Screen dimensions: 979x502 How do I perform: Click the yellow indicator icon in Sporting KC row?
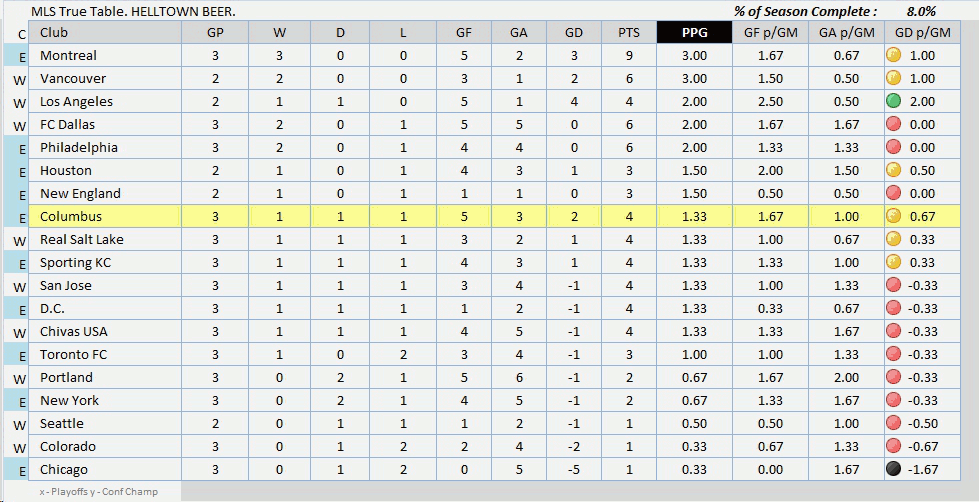(894, 263)
